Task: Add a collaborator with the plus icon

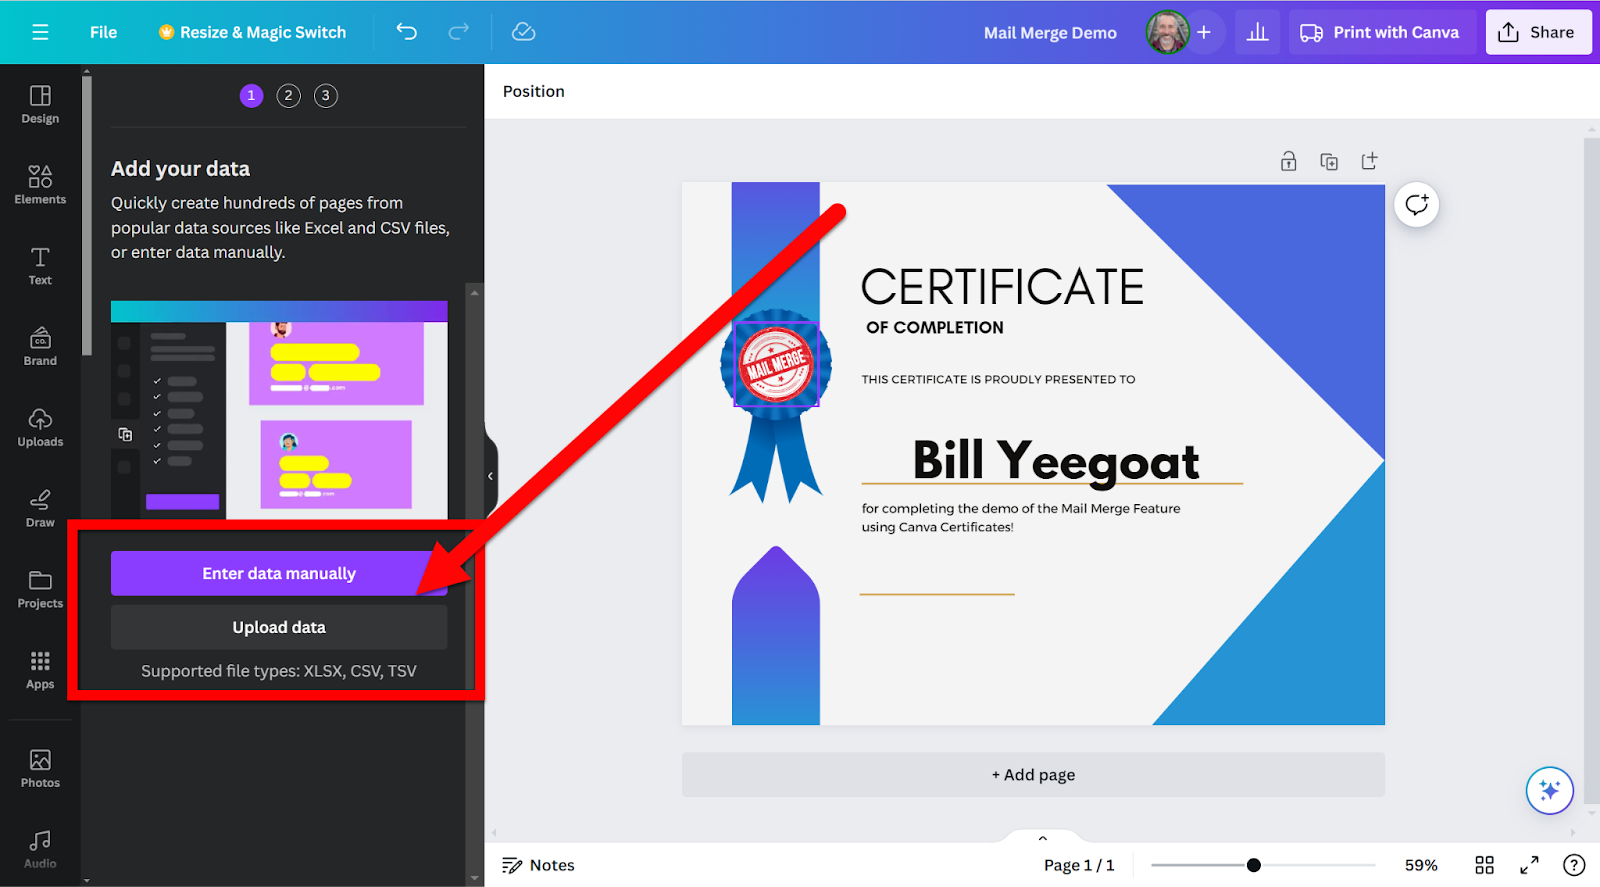Action: click(x=1204, y=32)
